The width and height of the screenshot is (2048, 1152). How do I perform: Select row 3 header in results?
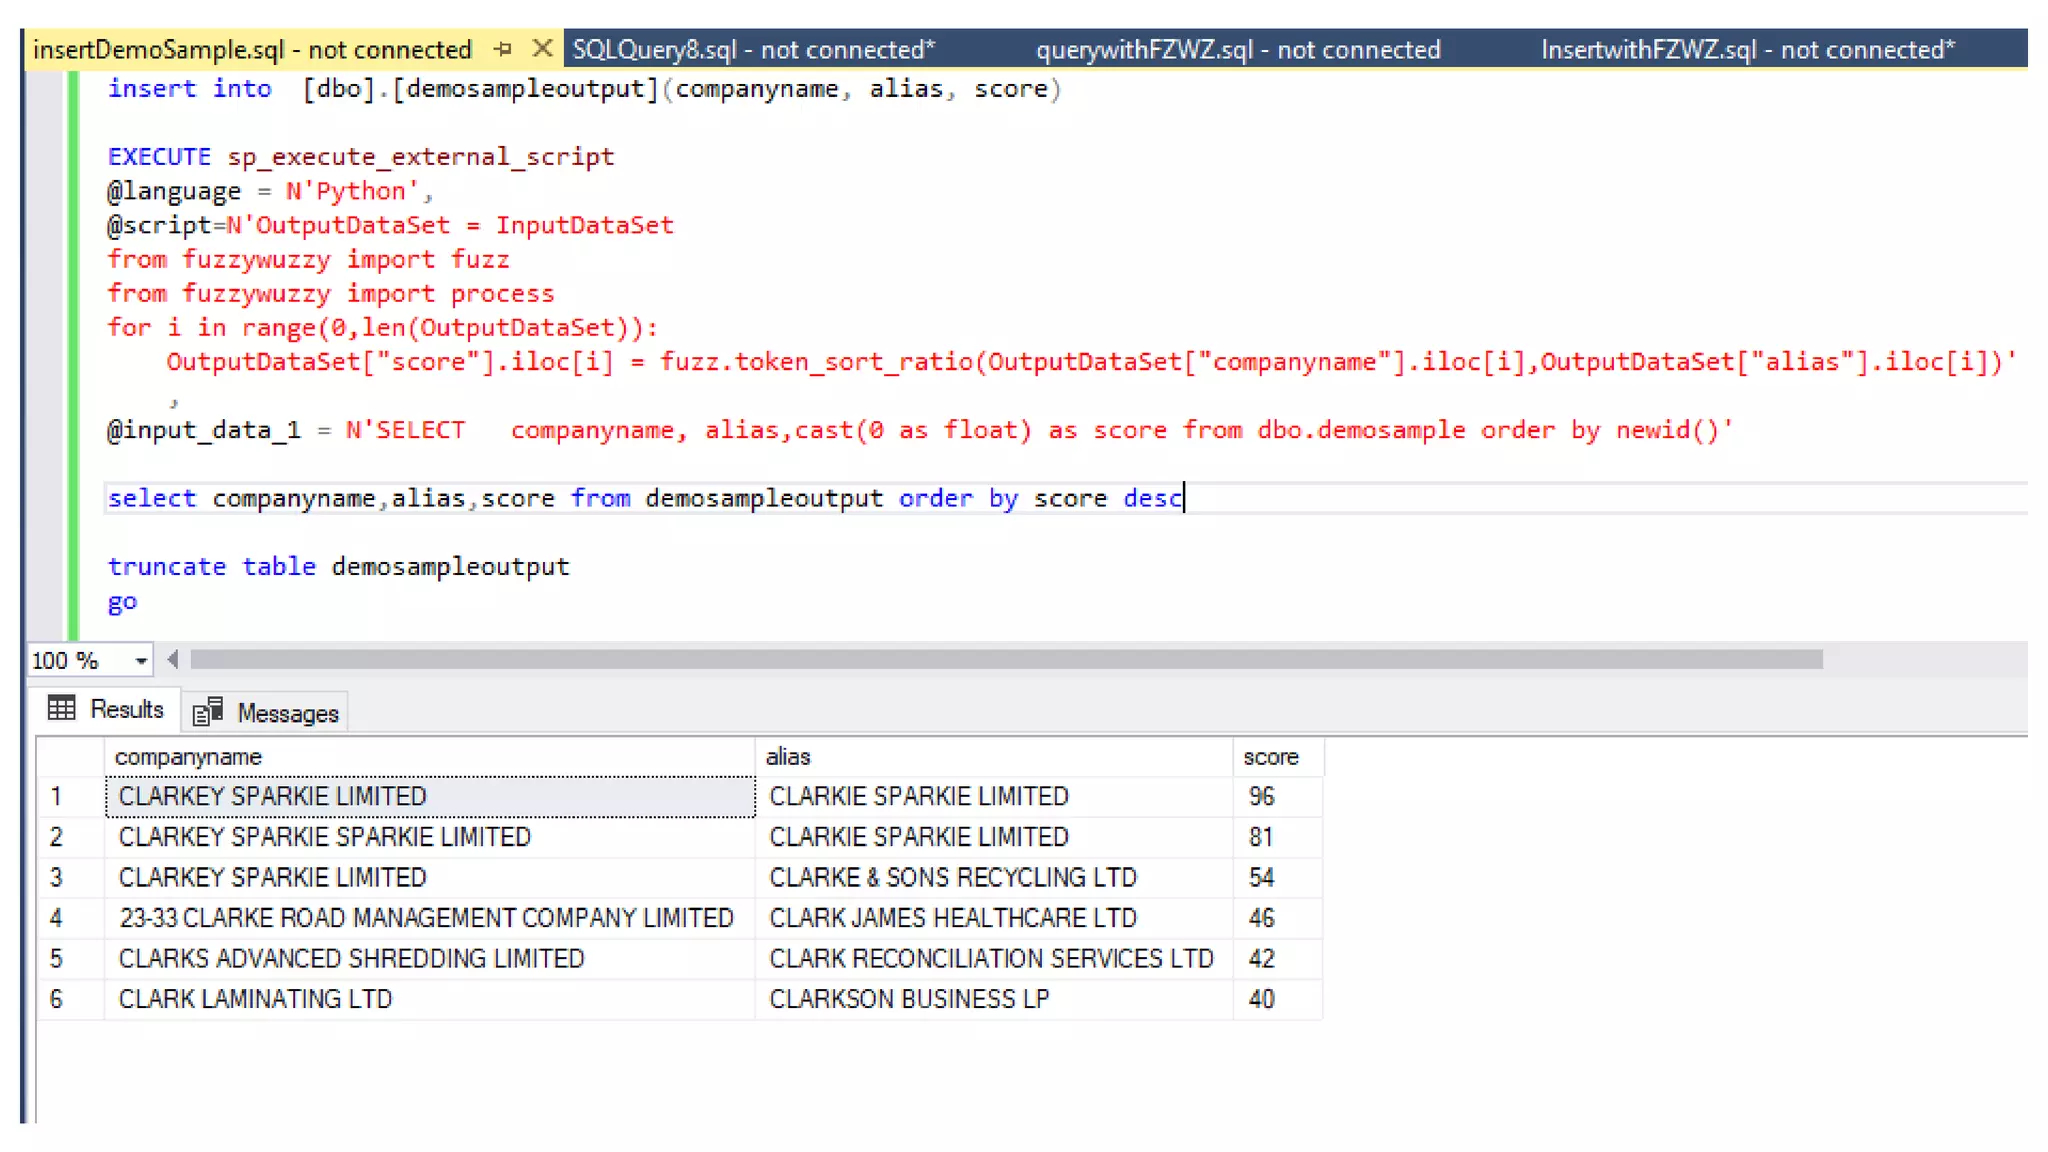70,878
